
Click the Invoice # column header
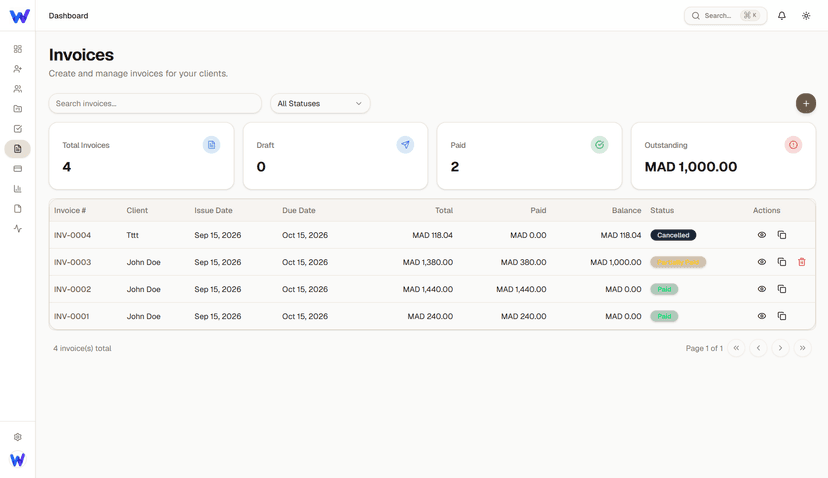70,210
